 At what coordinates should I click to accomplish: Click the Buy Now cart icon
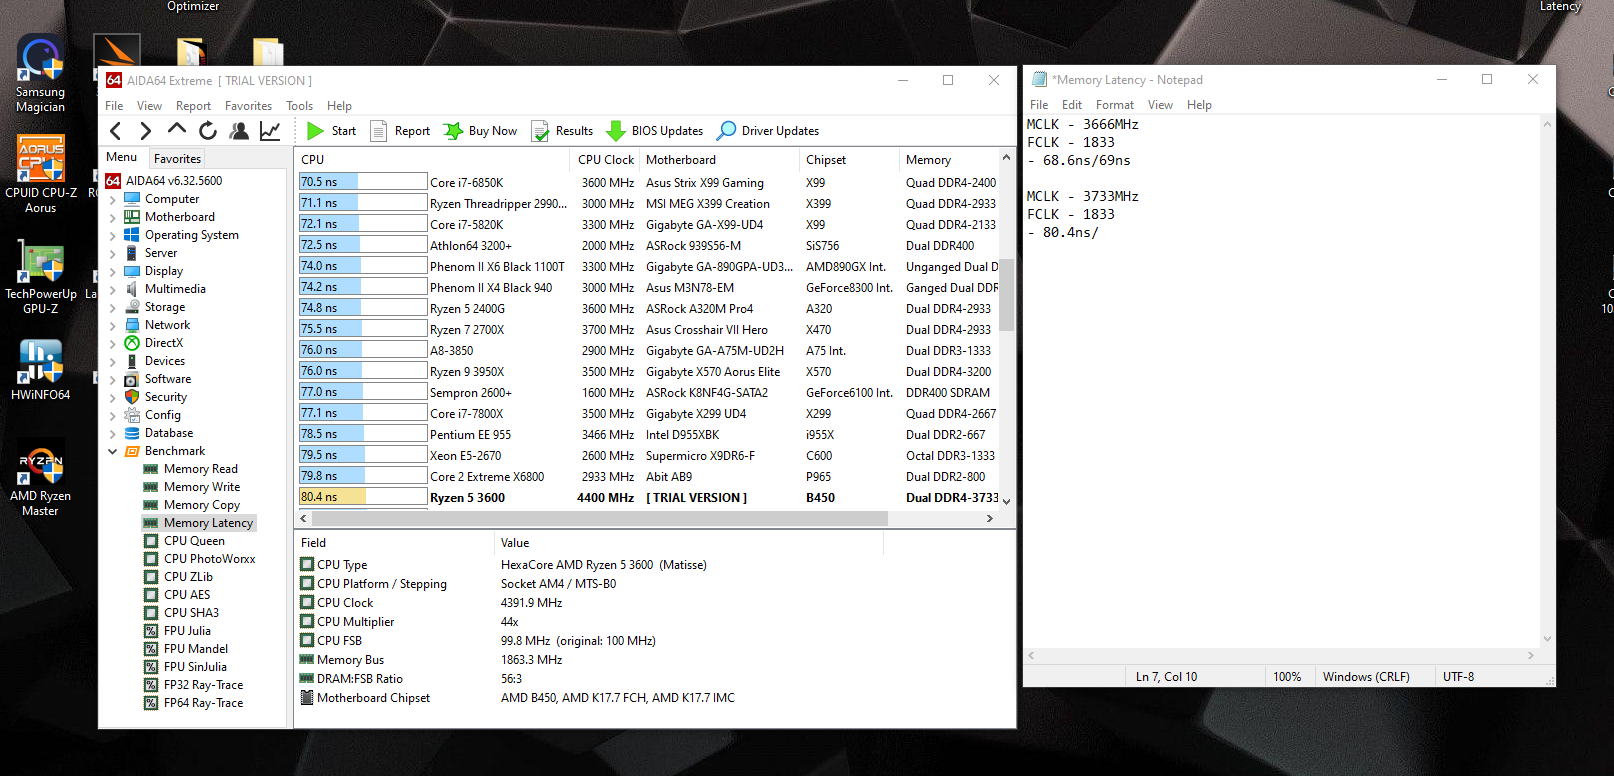(453, 131)
